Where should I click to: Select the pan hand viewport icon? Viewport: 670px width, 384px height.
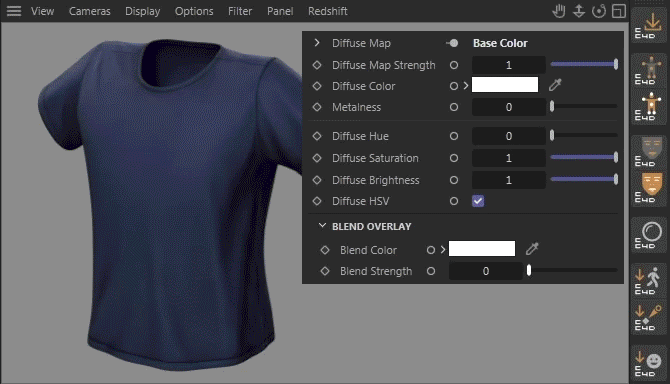click(x=558, y=11)
